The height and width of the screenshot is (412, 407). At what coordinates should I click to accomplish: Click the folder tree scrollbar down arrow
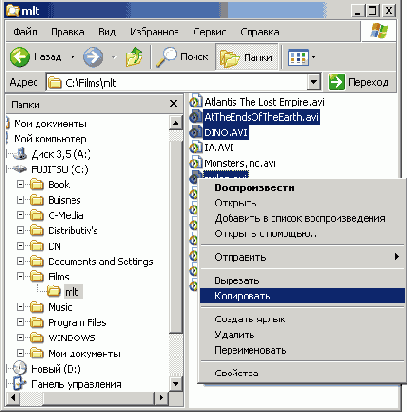click(x=176, y=384)
